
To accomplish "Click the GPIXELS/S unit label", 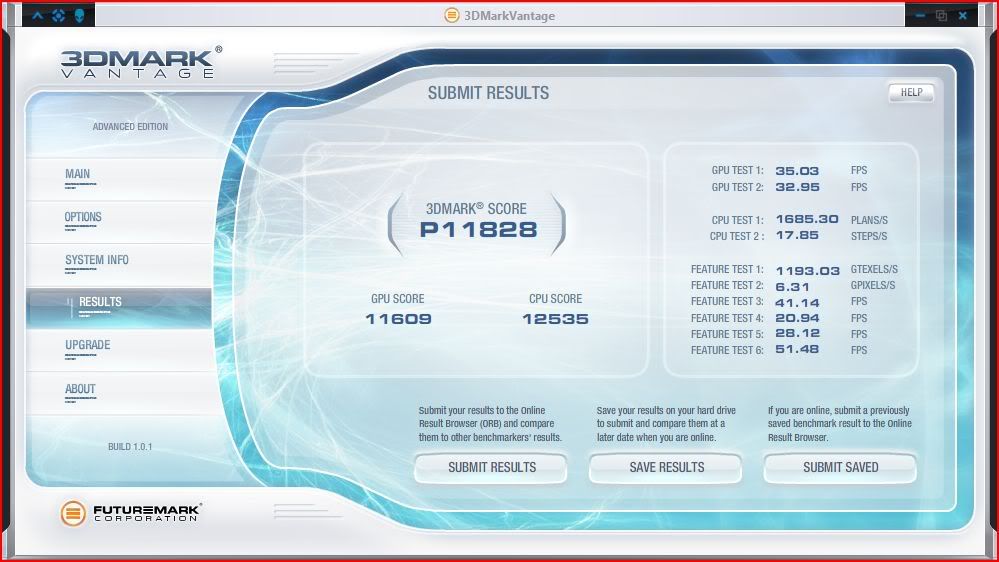I will point(873,285).
